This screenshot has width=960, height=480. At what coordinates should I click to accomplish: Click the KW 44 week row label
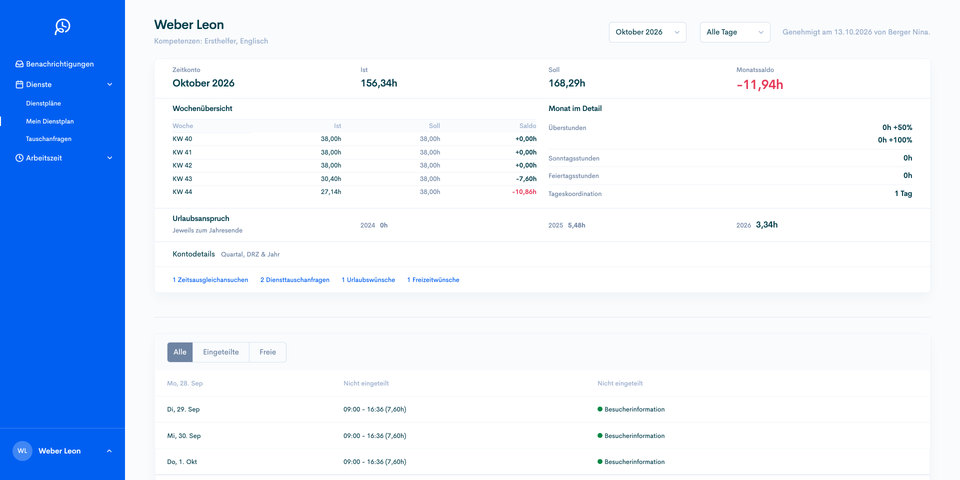click(182, 192)
